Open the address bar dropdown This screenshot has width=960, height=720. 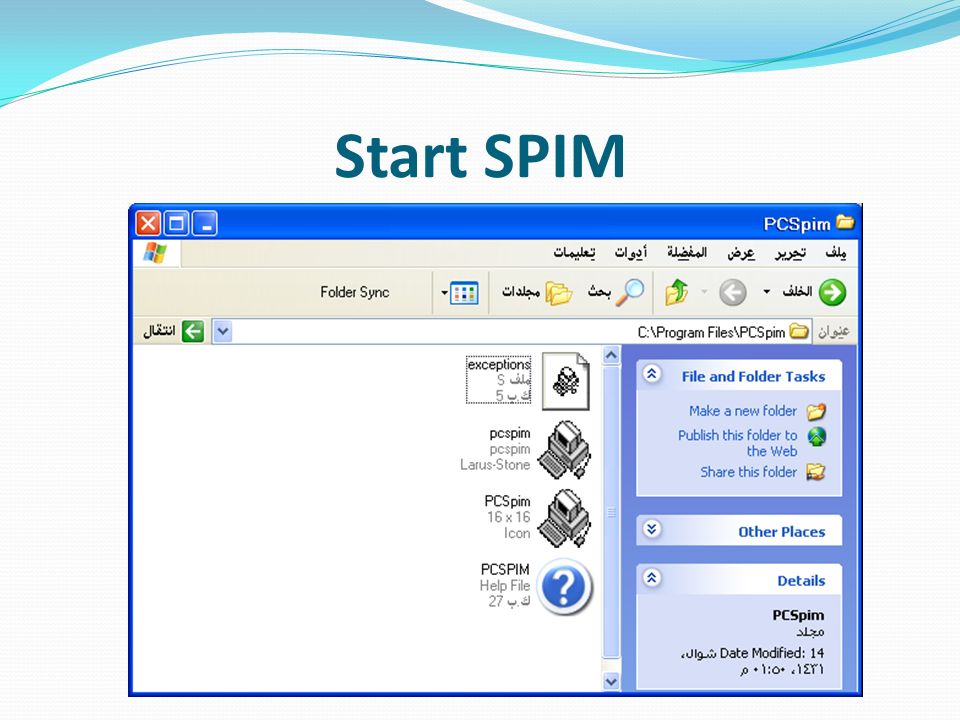[x=223, y=331]
